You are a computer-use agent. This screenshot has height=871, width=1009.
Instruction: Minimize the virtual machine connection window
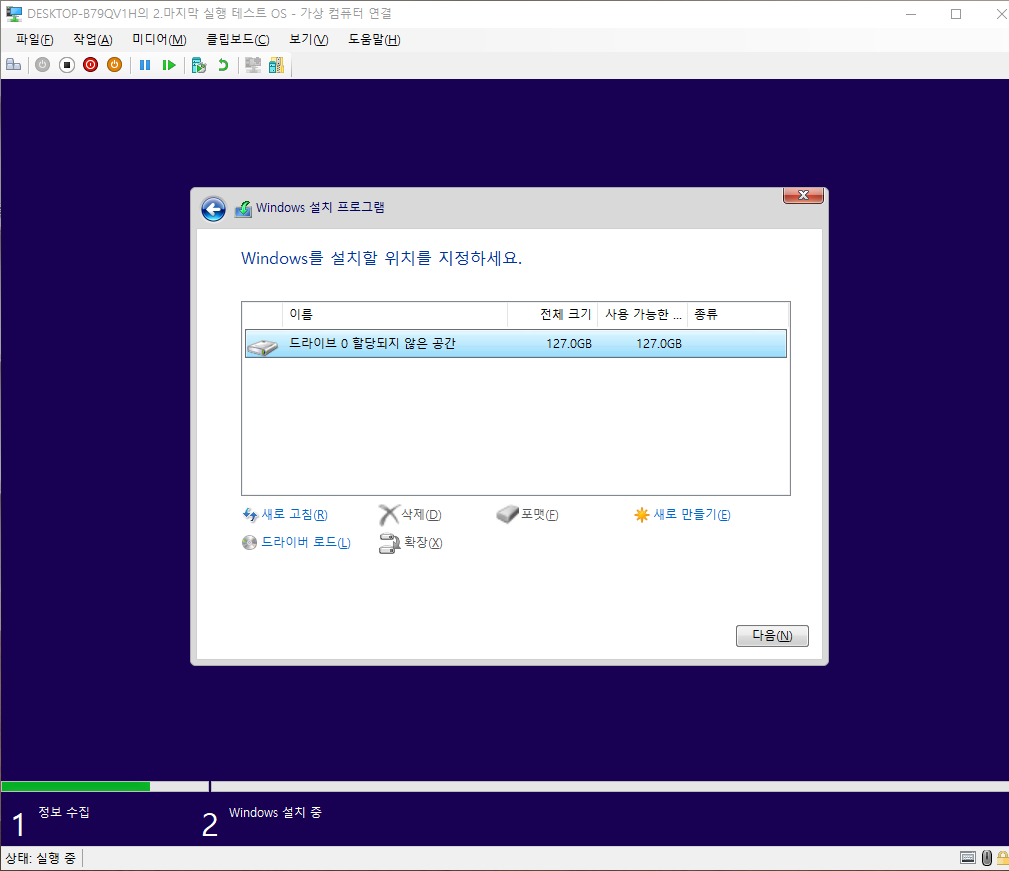(x=911, y=14)
